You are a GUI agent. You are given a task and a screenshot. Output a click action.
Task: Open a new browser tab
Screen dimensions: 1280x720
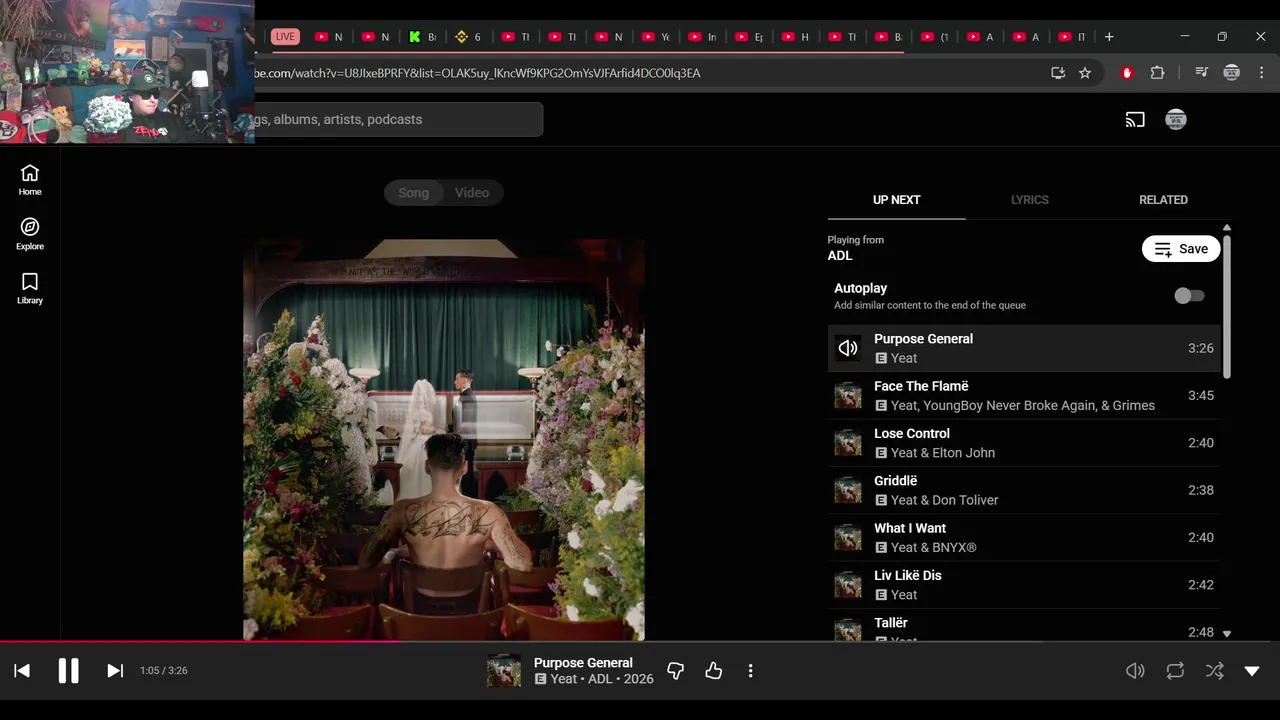[x=1109, y=37]
